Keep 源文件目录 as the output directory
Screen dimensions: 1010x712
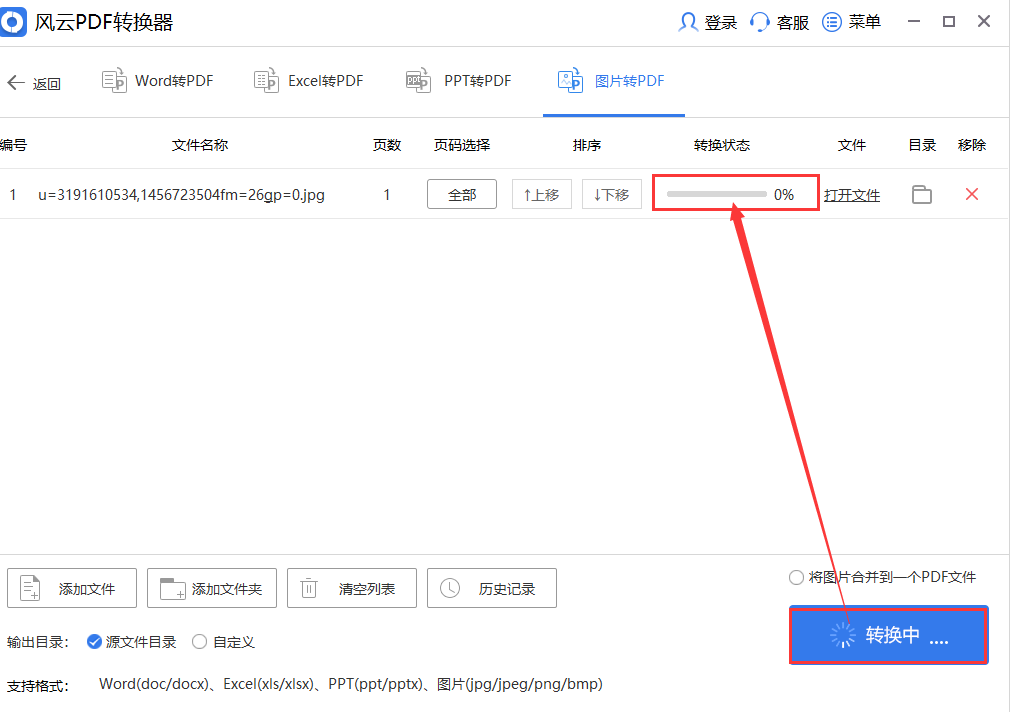94,641
